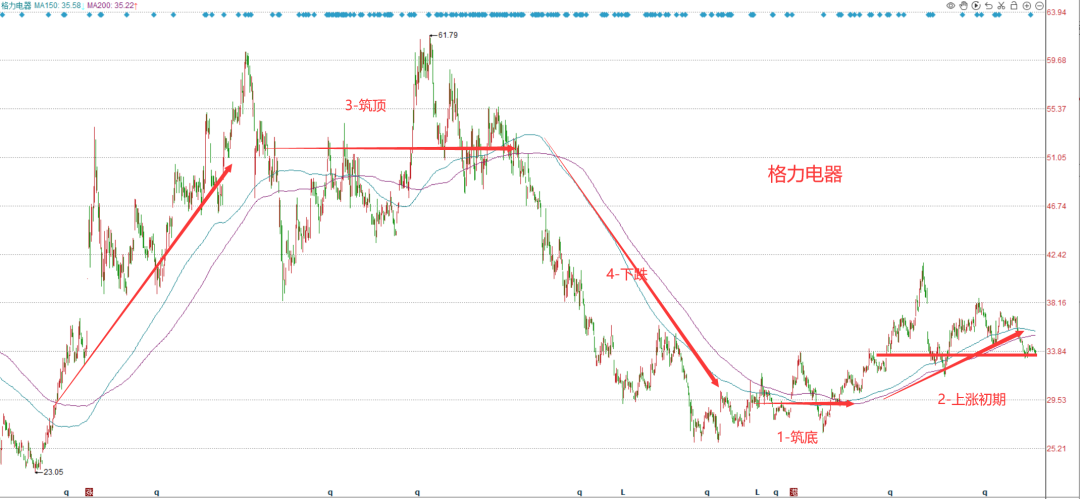The height and width of the screenshot is (499, 1080).
Task: Zoom out with the minus circle icon
Action: click(1039, 6)
